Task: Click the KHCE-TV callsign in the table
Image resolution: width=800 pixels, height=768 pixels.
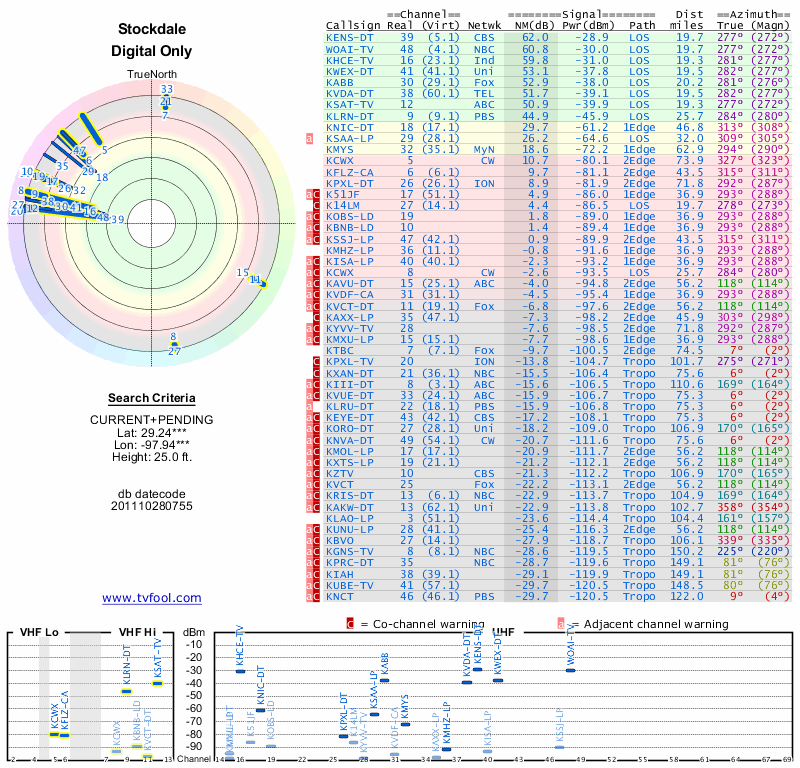Action: 349,61
